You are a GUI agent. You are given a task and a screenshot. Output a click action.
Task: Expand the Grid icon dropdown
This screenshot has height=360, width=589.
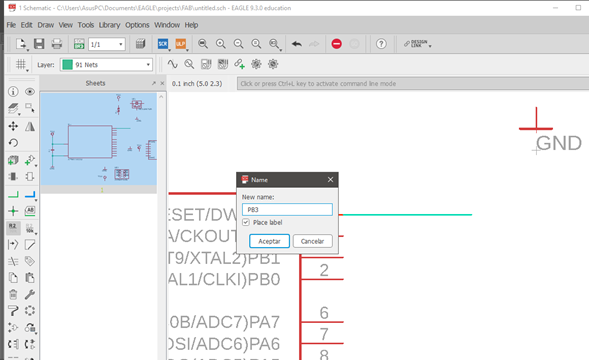coord(27,70)
